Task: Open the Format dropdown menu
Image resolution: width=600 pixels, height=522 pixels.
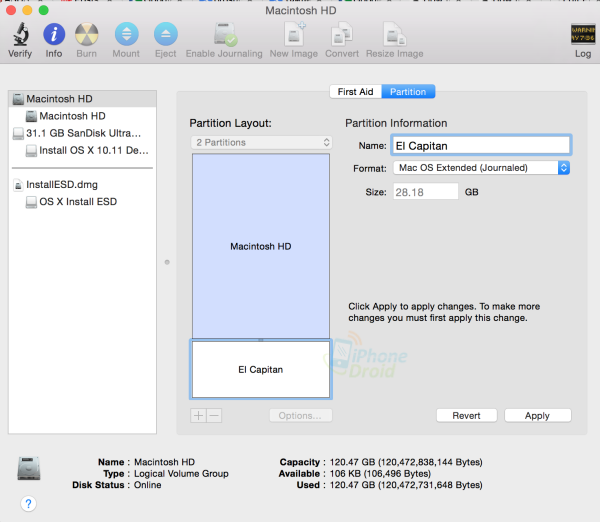Action: [480, 168]
